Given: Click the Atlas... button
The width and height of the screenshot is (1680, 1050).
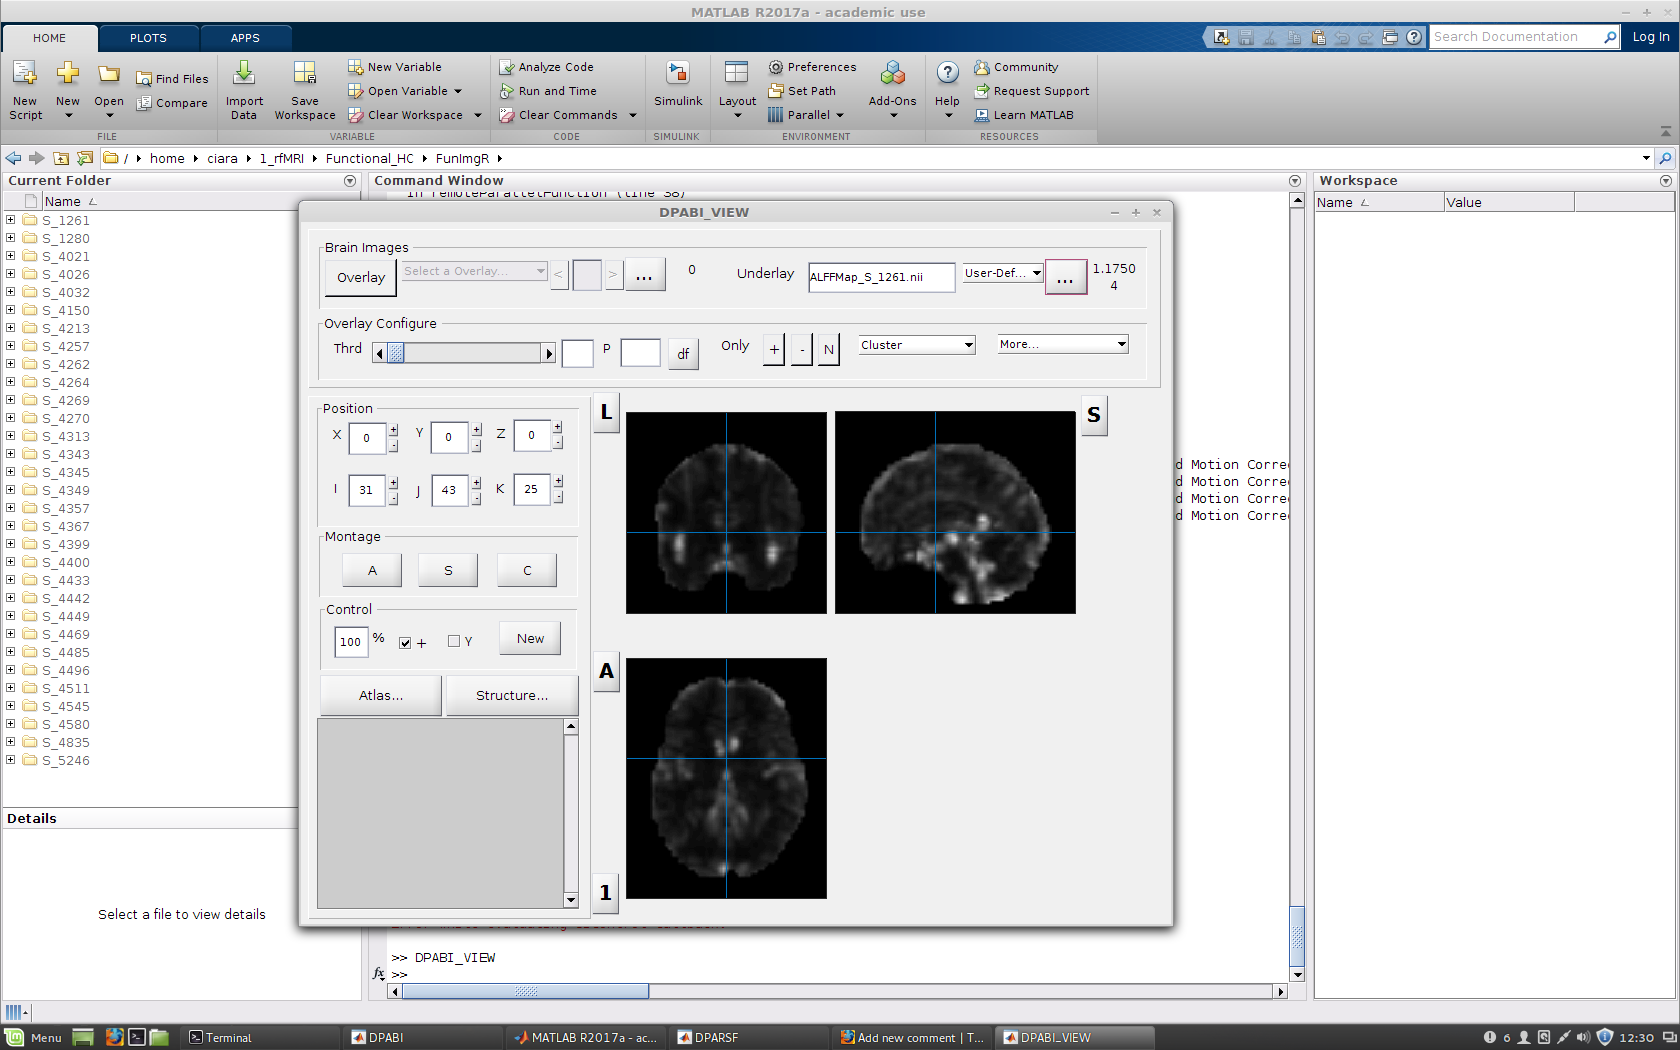Looking at the screenshot, I should (381, 696).
